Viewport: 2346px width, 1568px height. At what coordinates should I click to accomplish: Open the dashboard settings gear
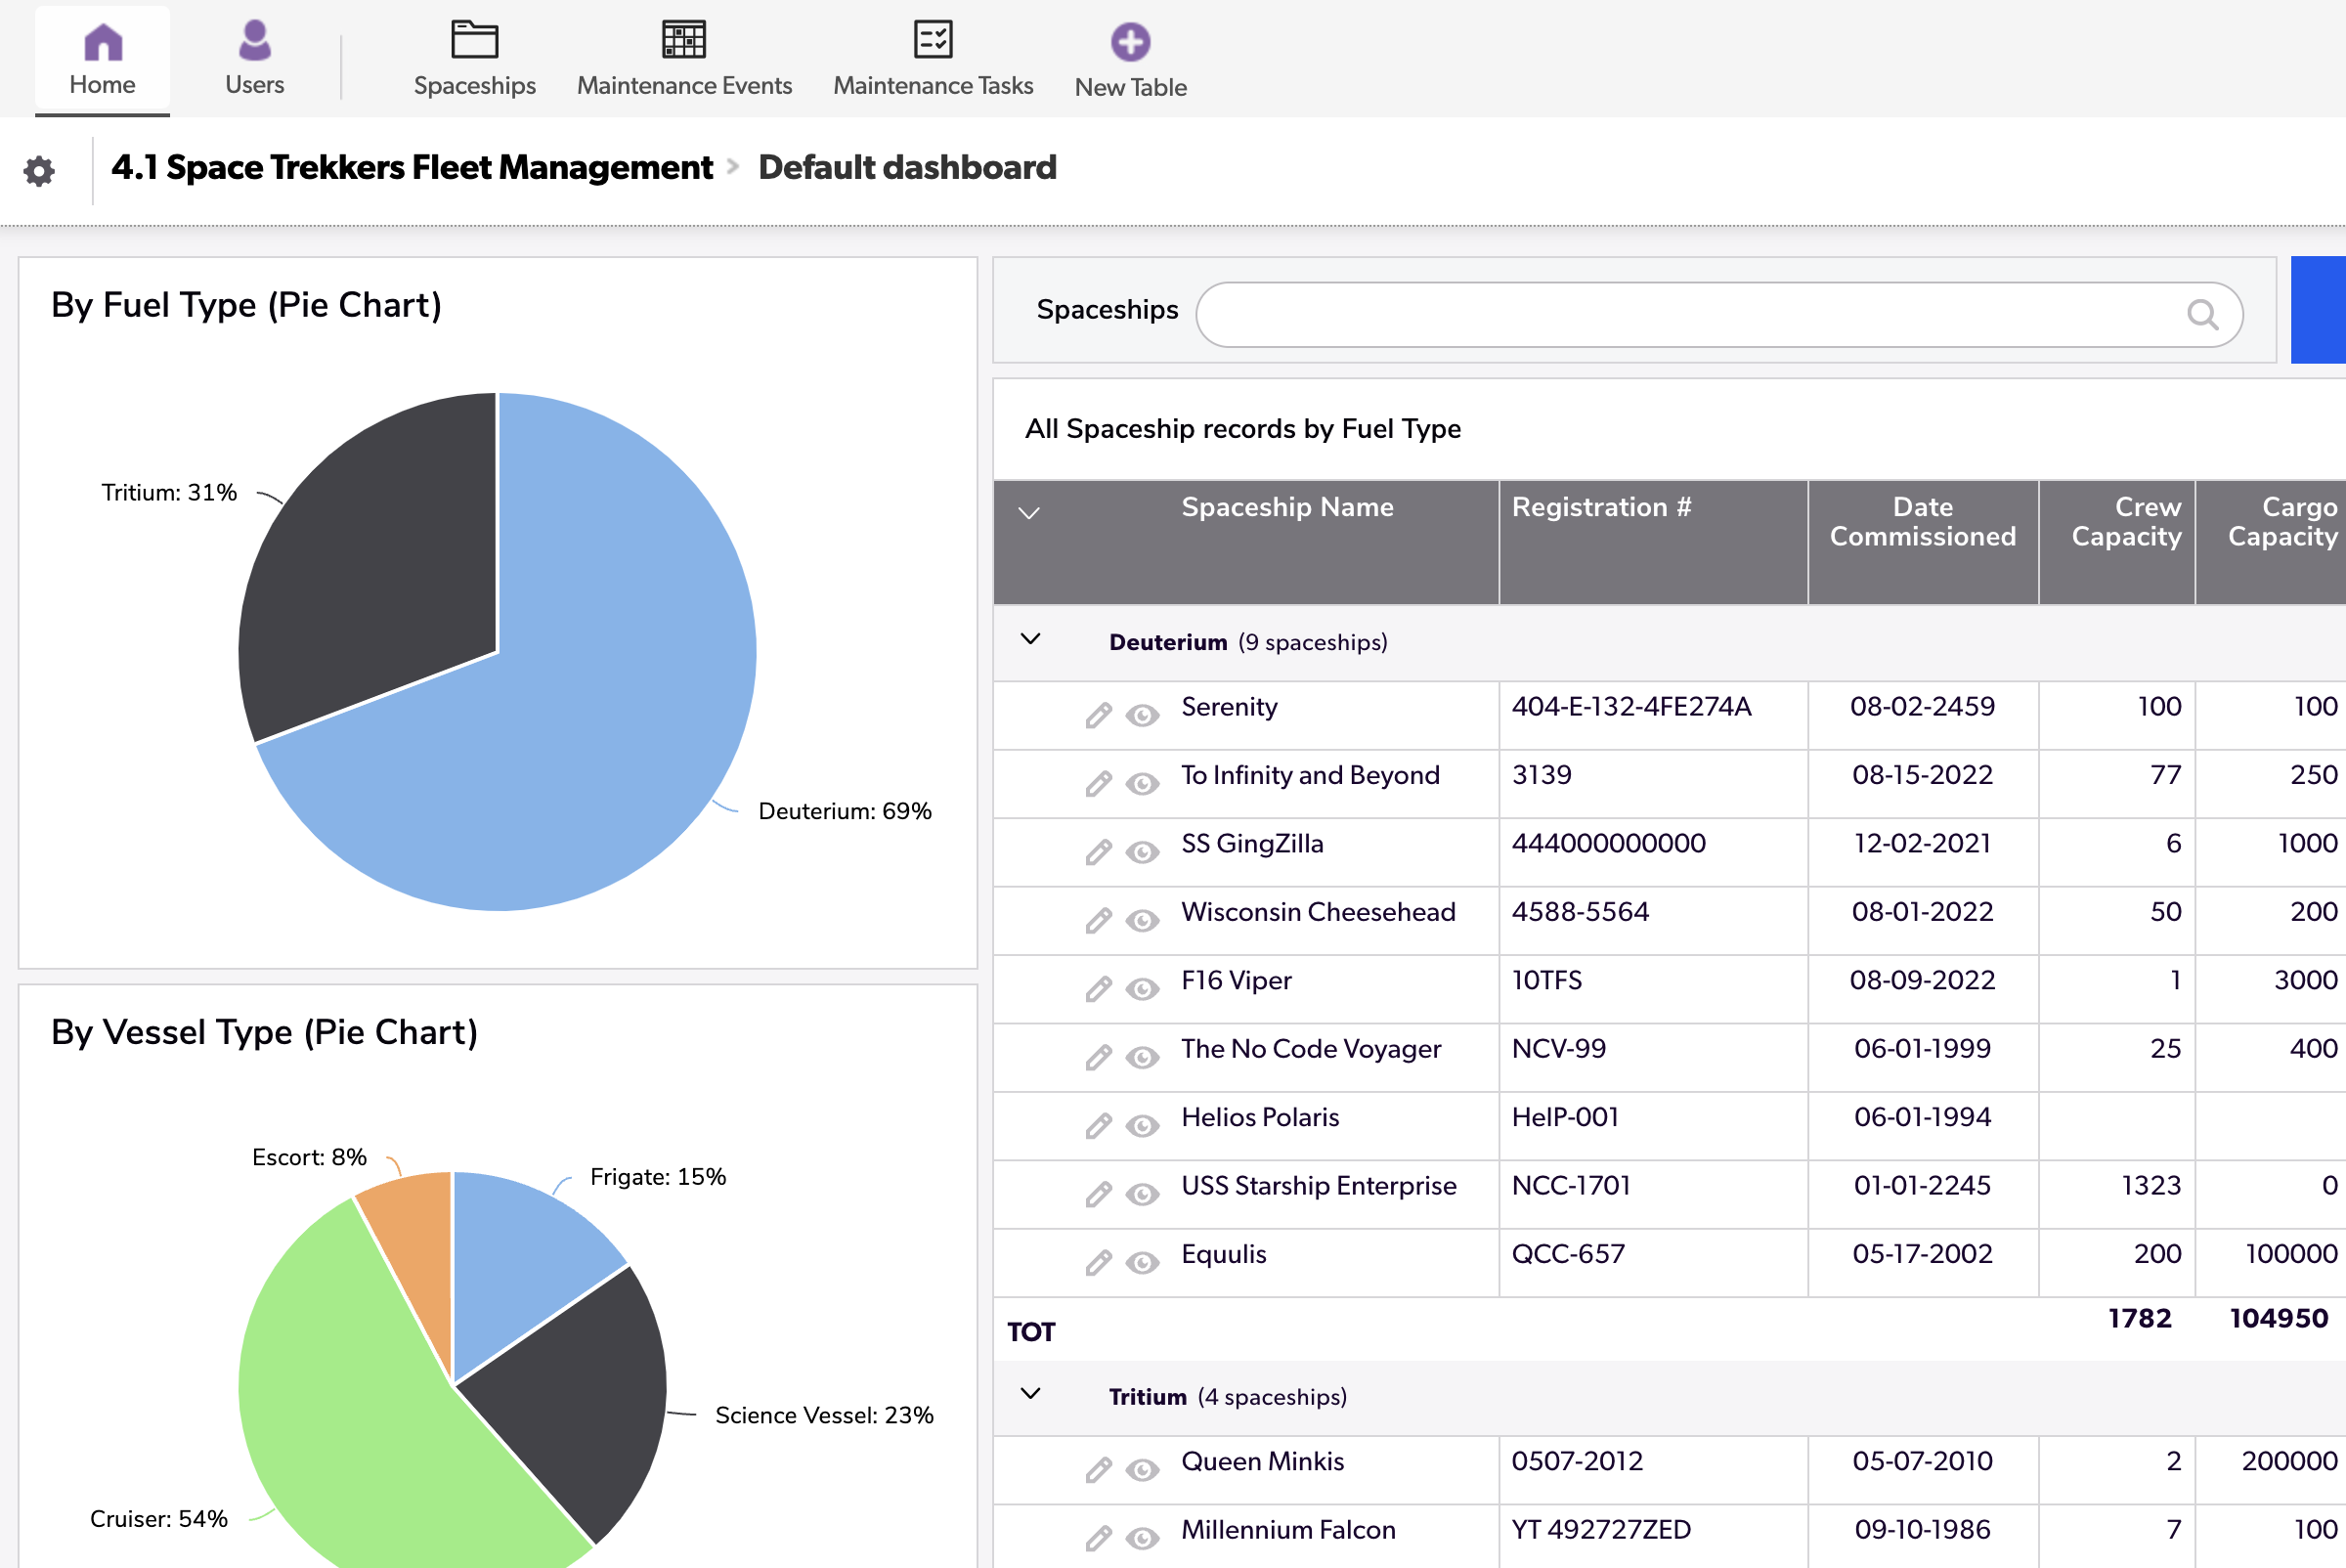click(41, 171)
